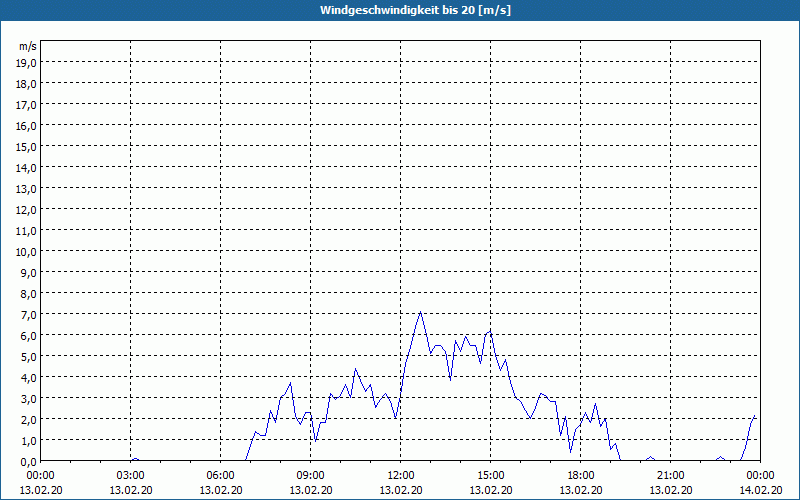Select the "18:00" time axis label
800x500 pixels.
tap(581, 476)
